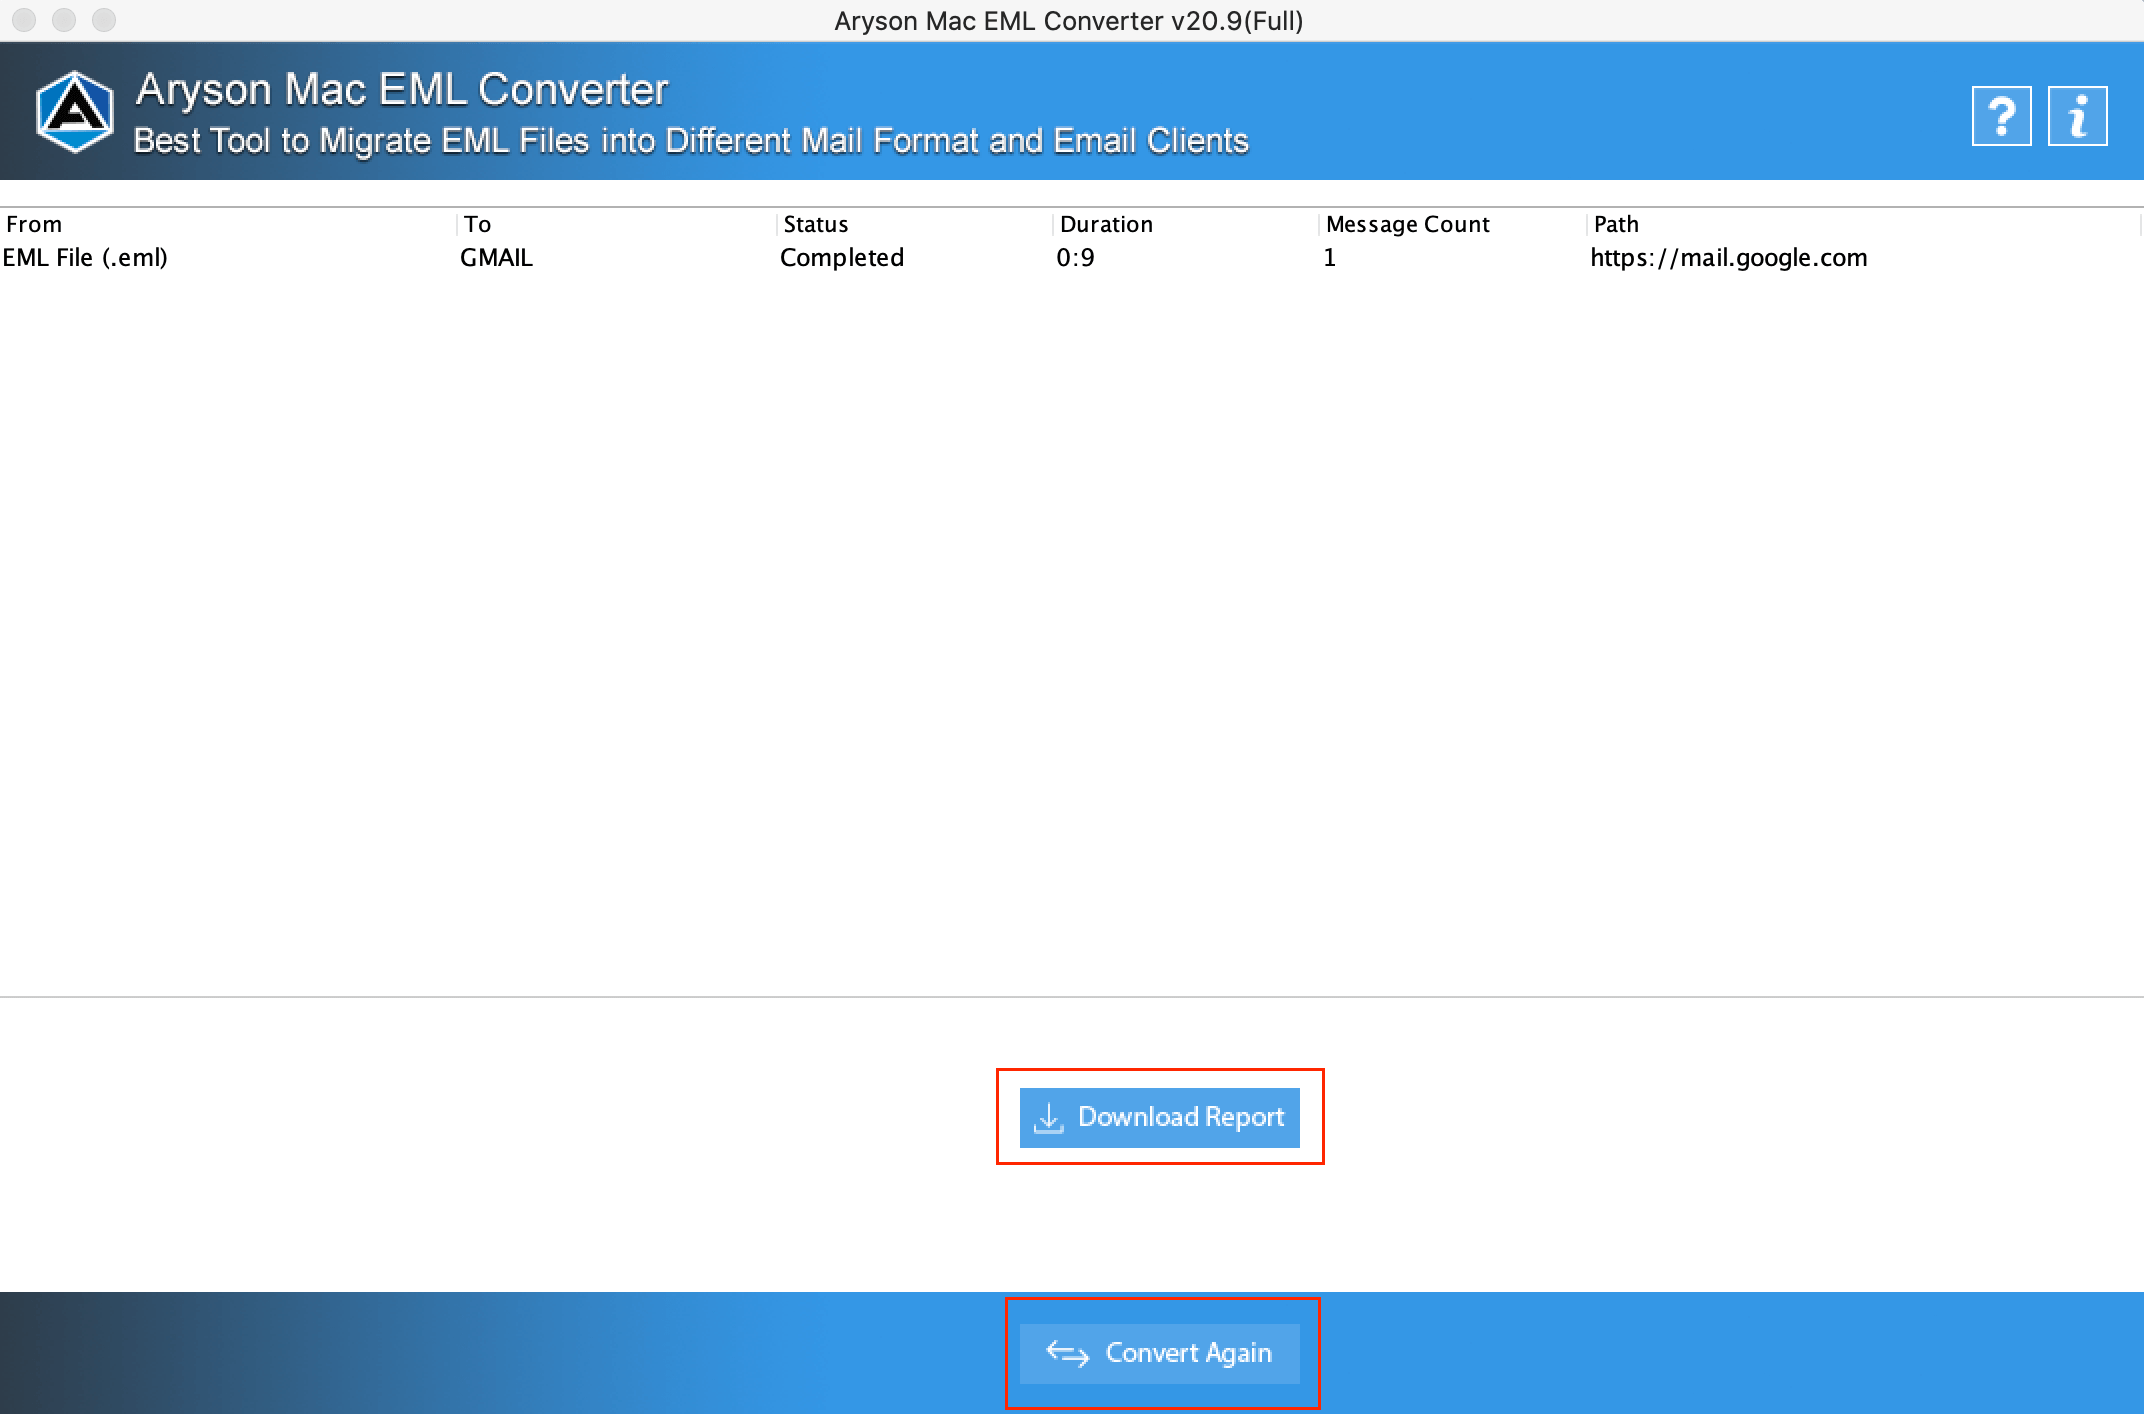Zoom the window with the third title bar button
The height and width of the screenshot is (1414, 2144).
coord(104,20)
